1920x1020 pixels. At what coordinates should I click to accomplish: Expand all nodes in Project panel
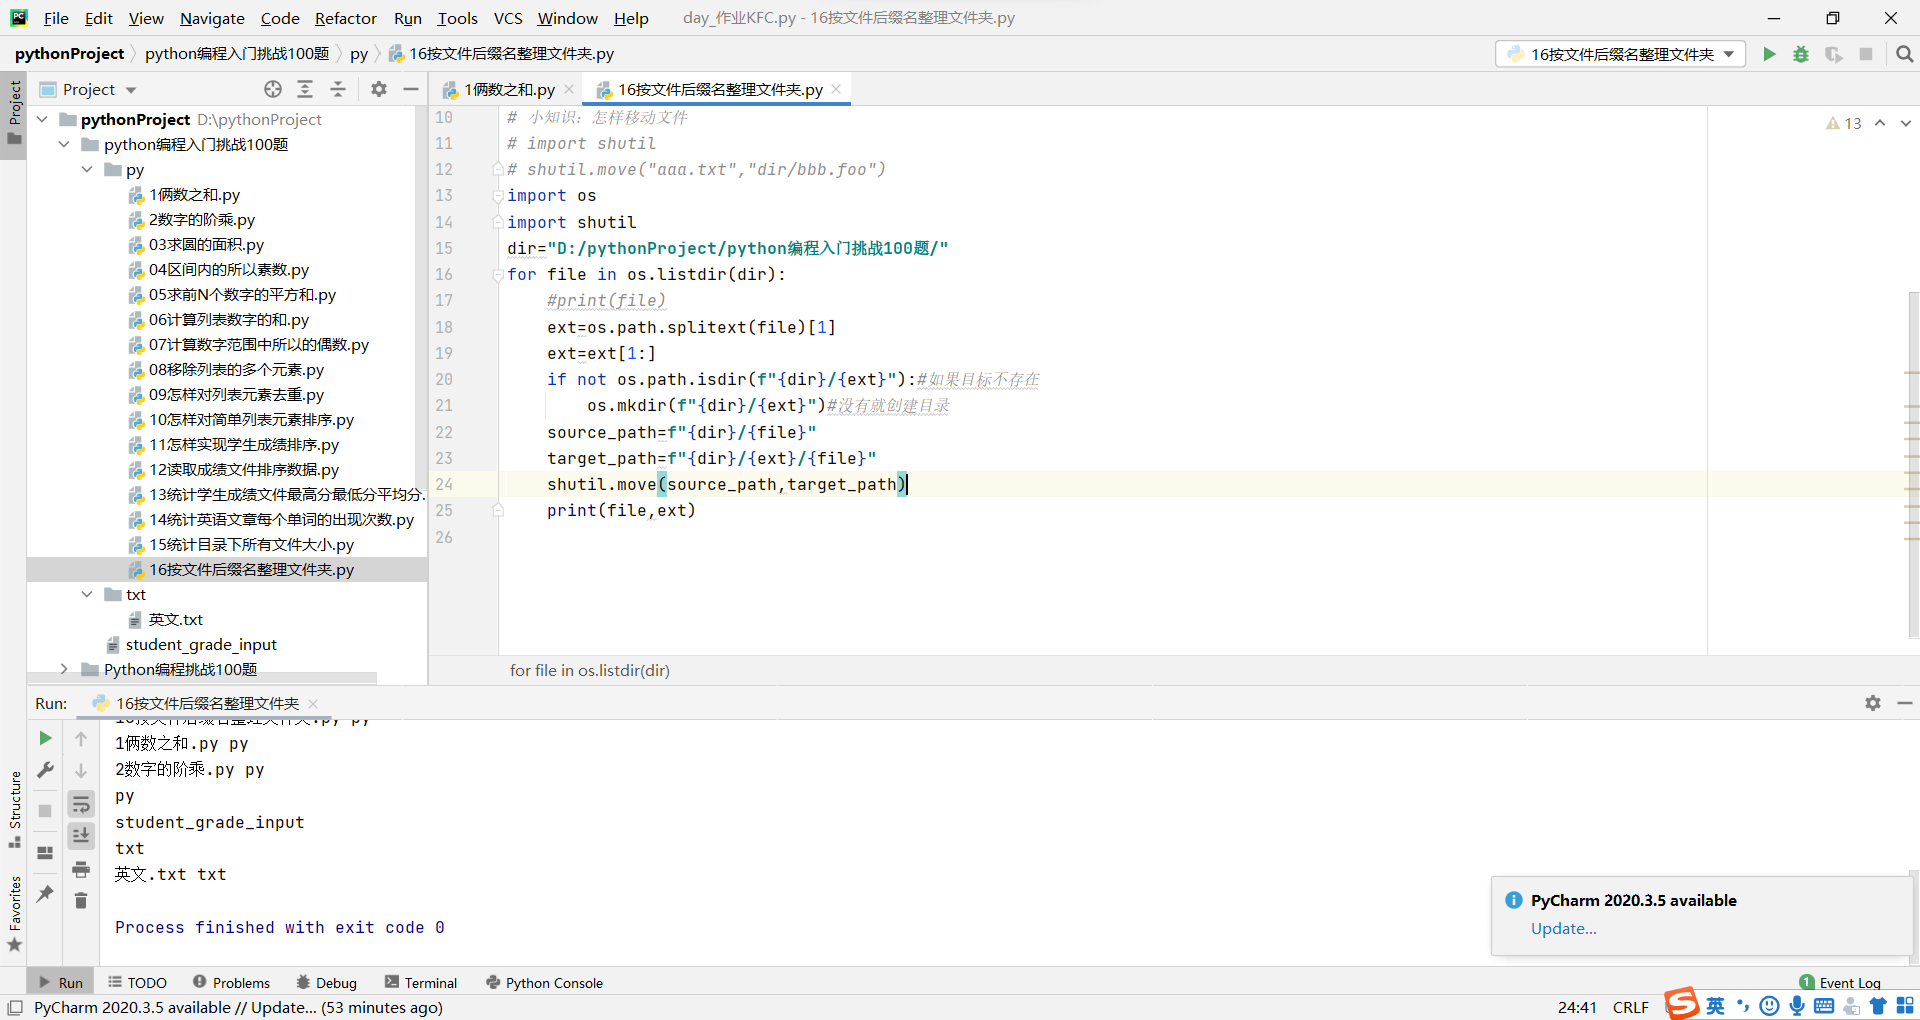point(305,89)
